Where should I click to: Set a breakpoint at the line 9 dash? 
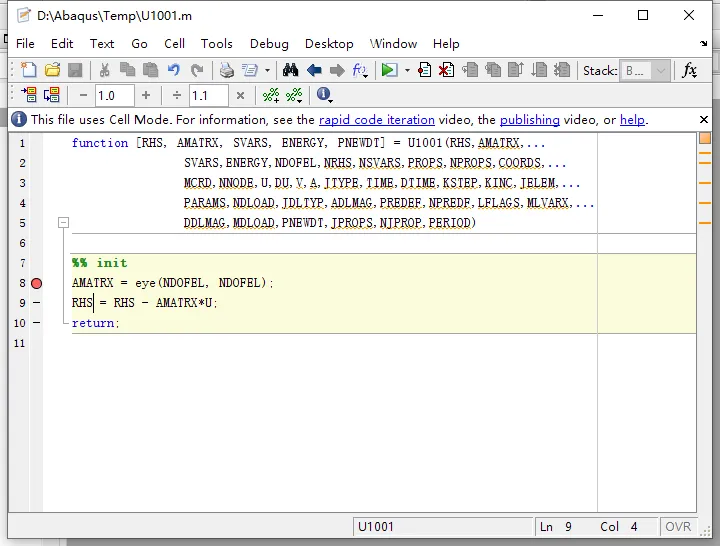pyautogui.click(x=37, y=303)
